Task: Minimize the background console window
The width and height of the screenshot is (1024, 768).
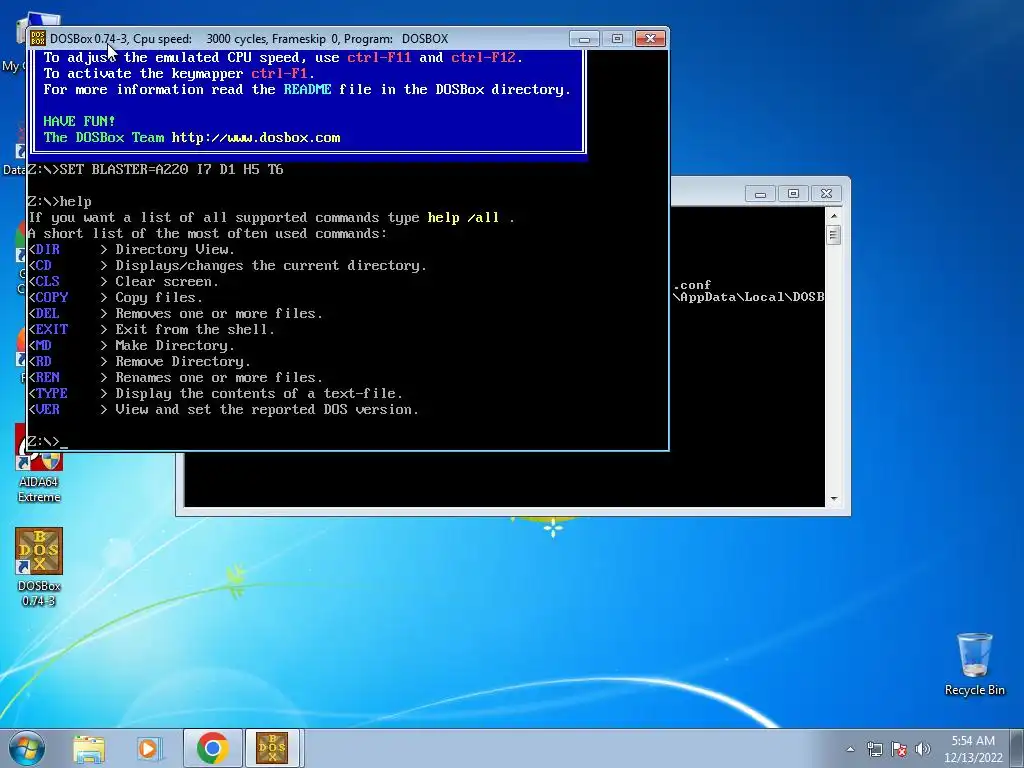Action: tap(760, 194)
